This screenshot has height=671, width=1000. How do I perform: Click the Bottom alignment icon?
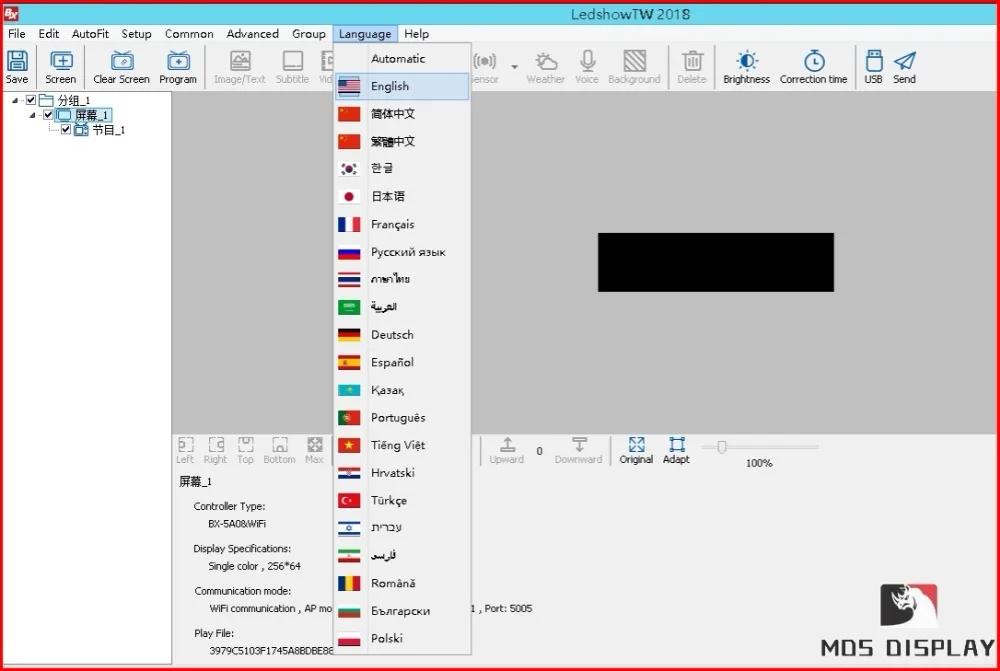(x=279, y=450)
